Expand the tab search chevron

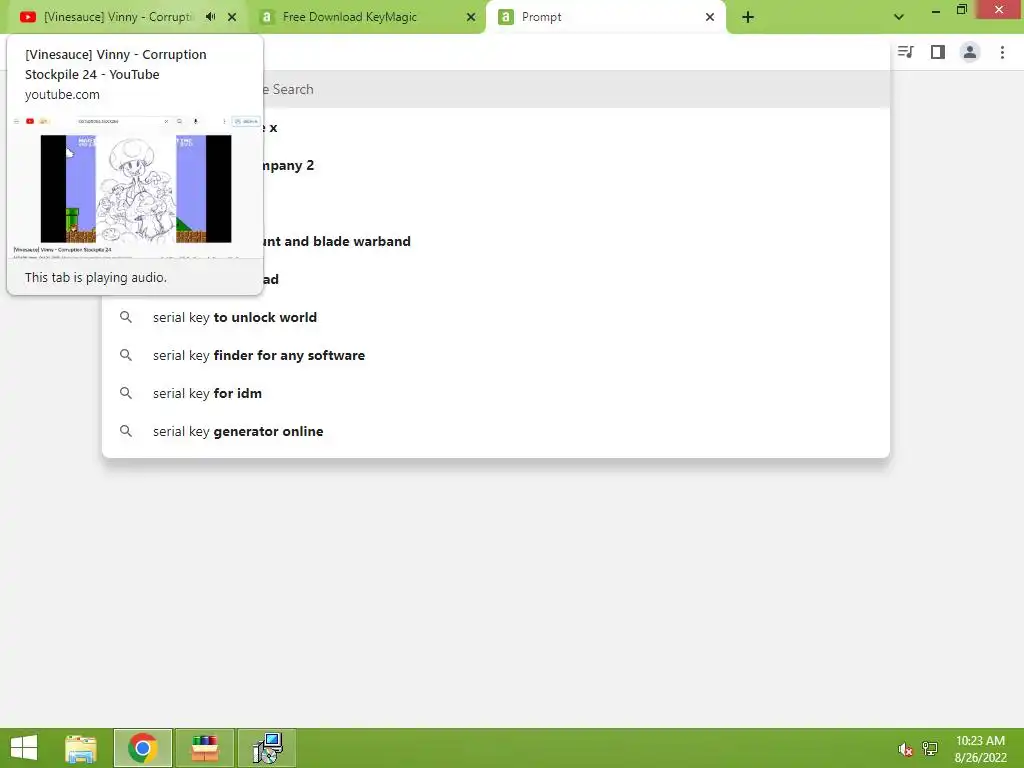pyautogui.click(x=899, y=17)
